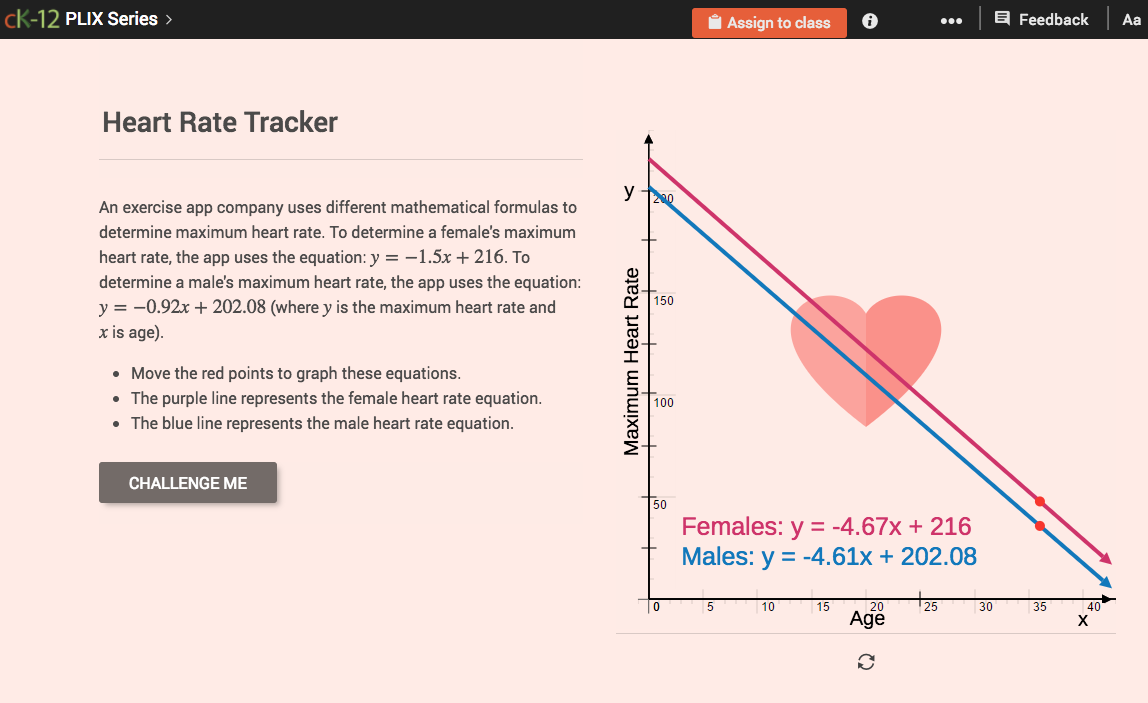Expand the breadcrumb chevron next to PLIX Series

click(168, 18)
